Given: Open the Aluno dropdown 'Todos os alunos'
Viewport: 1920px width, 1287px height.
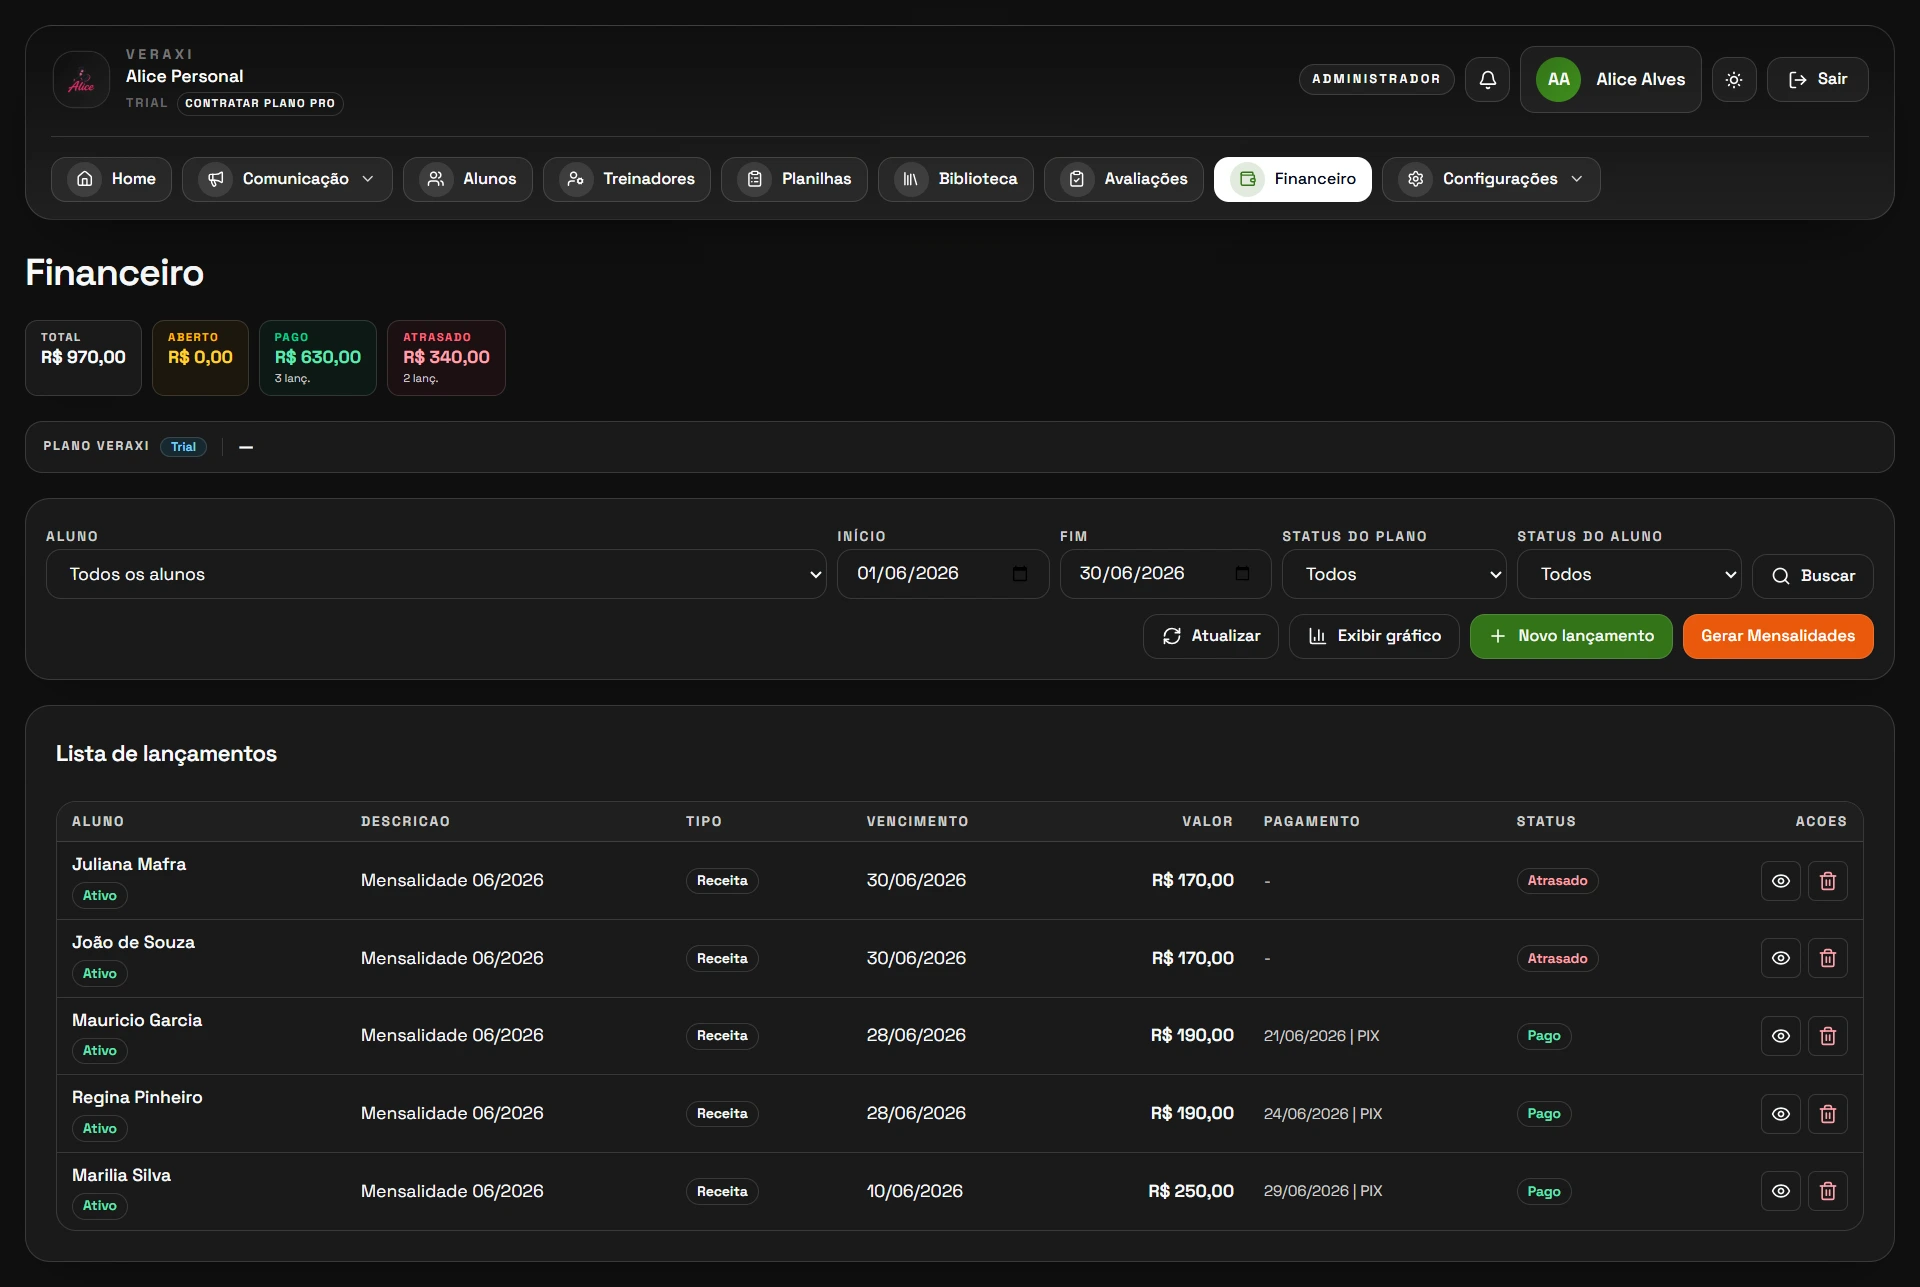Looking at the screenshot, I should tap(436, 574).
